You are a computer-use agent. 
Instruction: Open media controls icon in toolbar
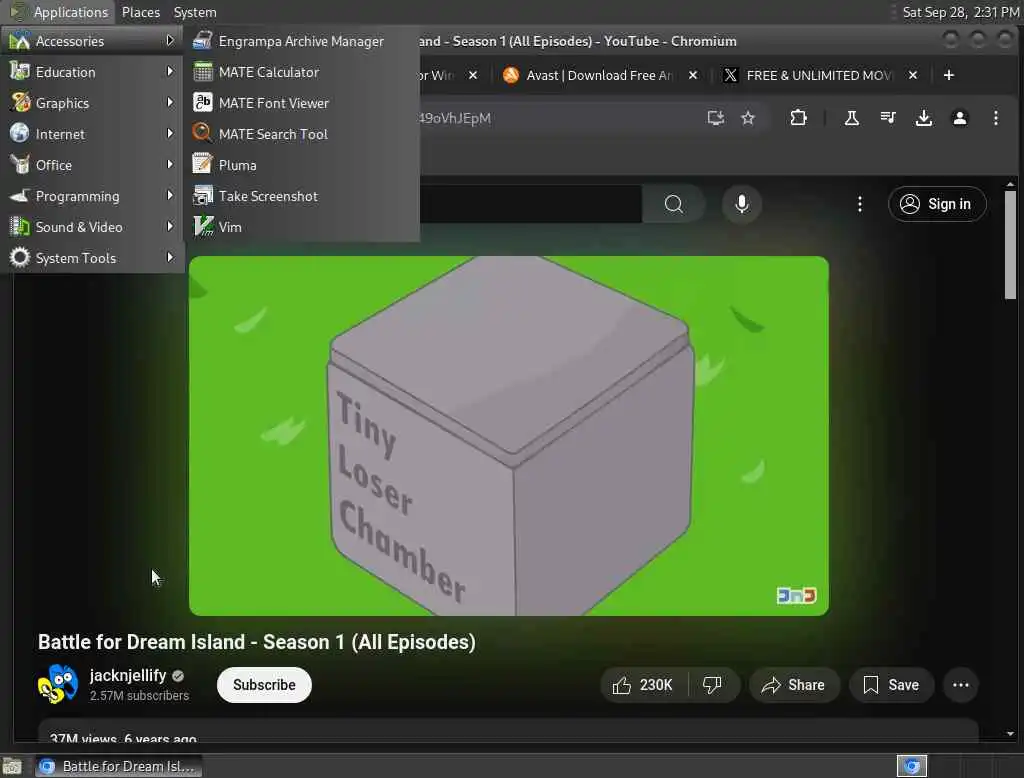point(888,118)
